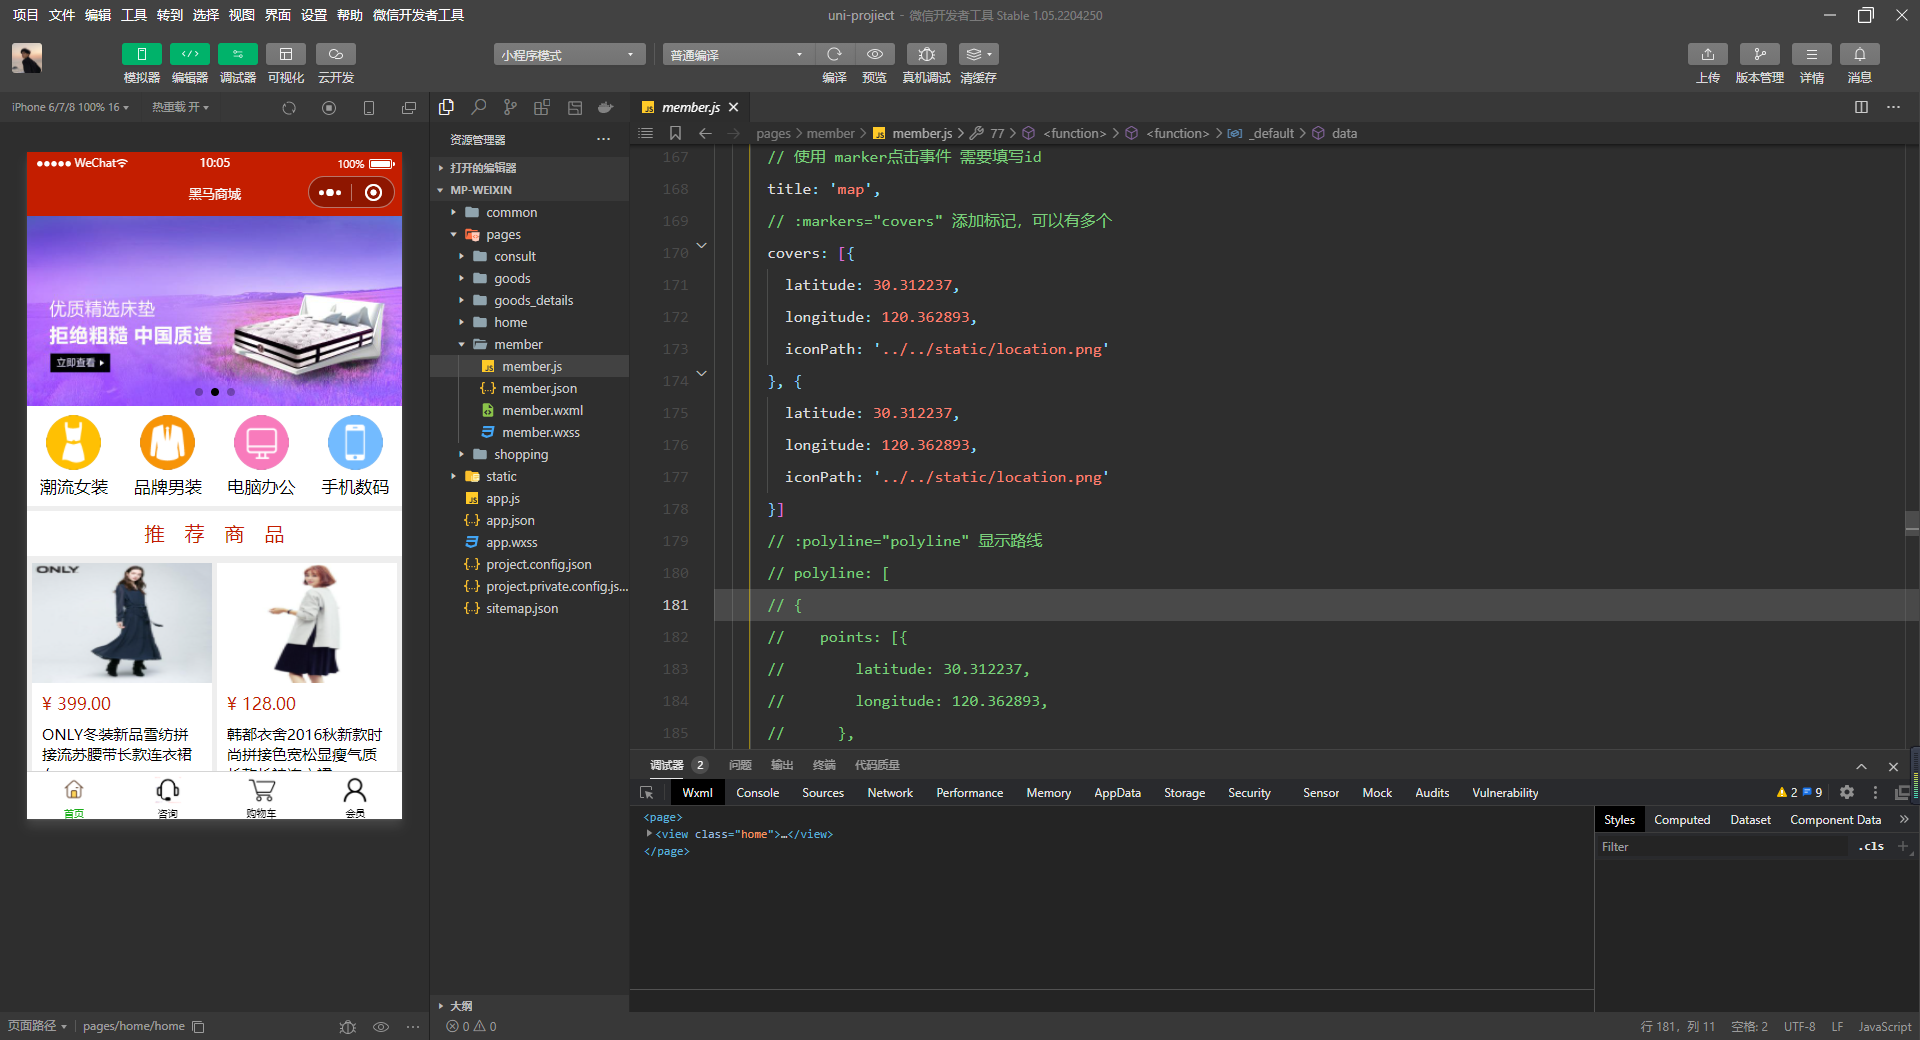Fold the code block at line 174

coord(702,374)
